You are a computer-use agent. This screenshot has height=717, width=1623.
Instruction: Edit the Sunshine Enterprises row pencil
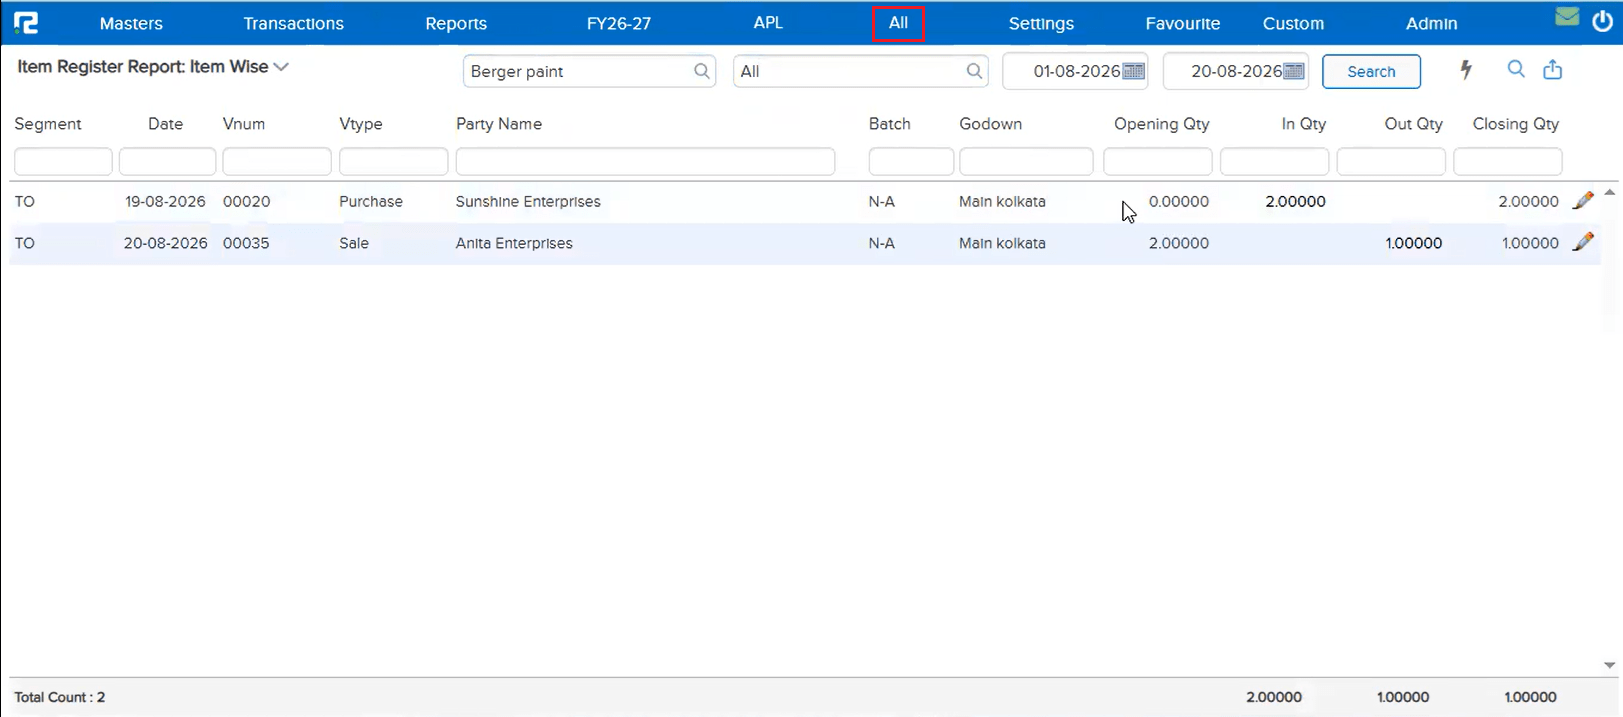(x=1583, y=200)
